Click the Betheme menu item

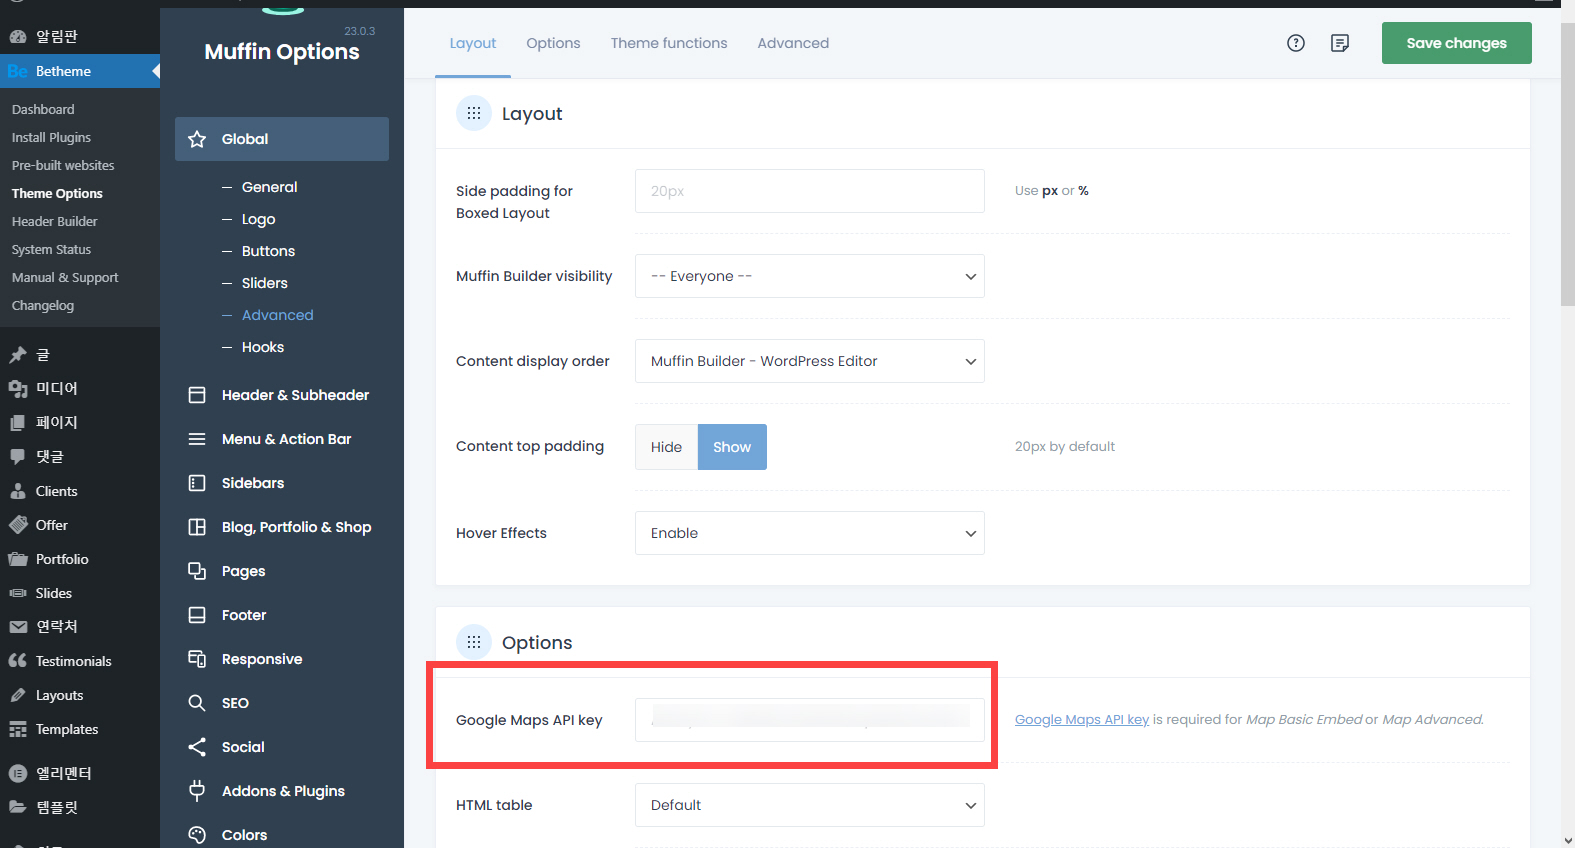80,71
